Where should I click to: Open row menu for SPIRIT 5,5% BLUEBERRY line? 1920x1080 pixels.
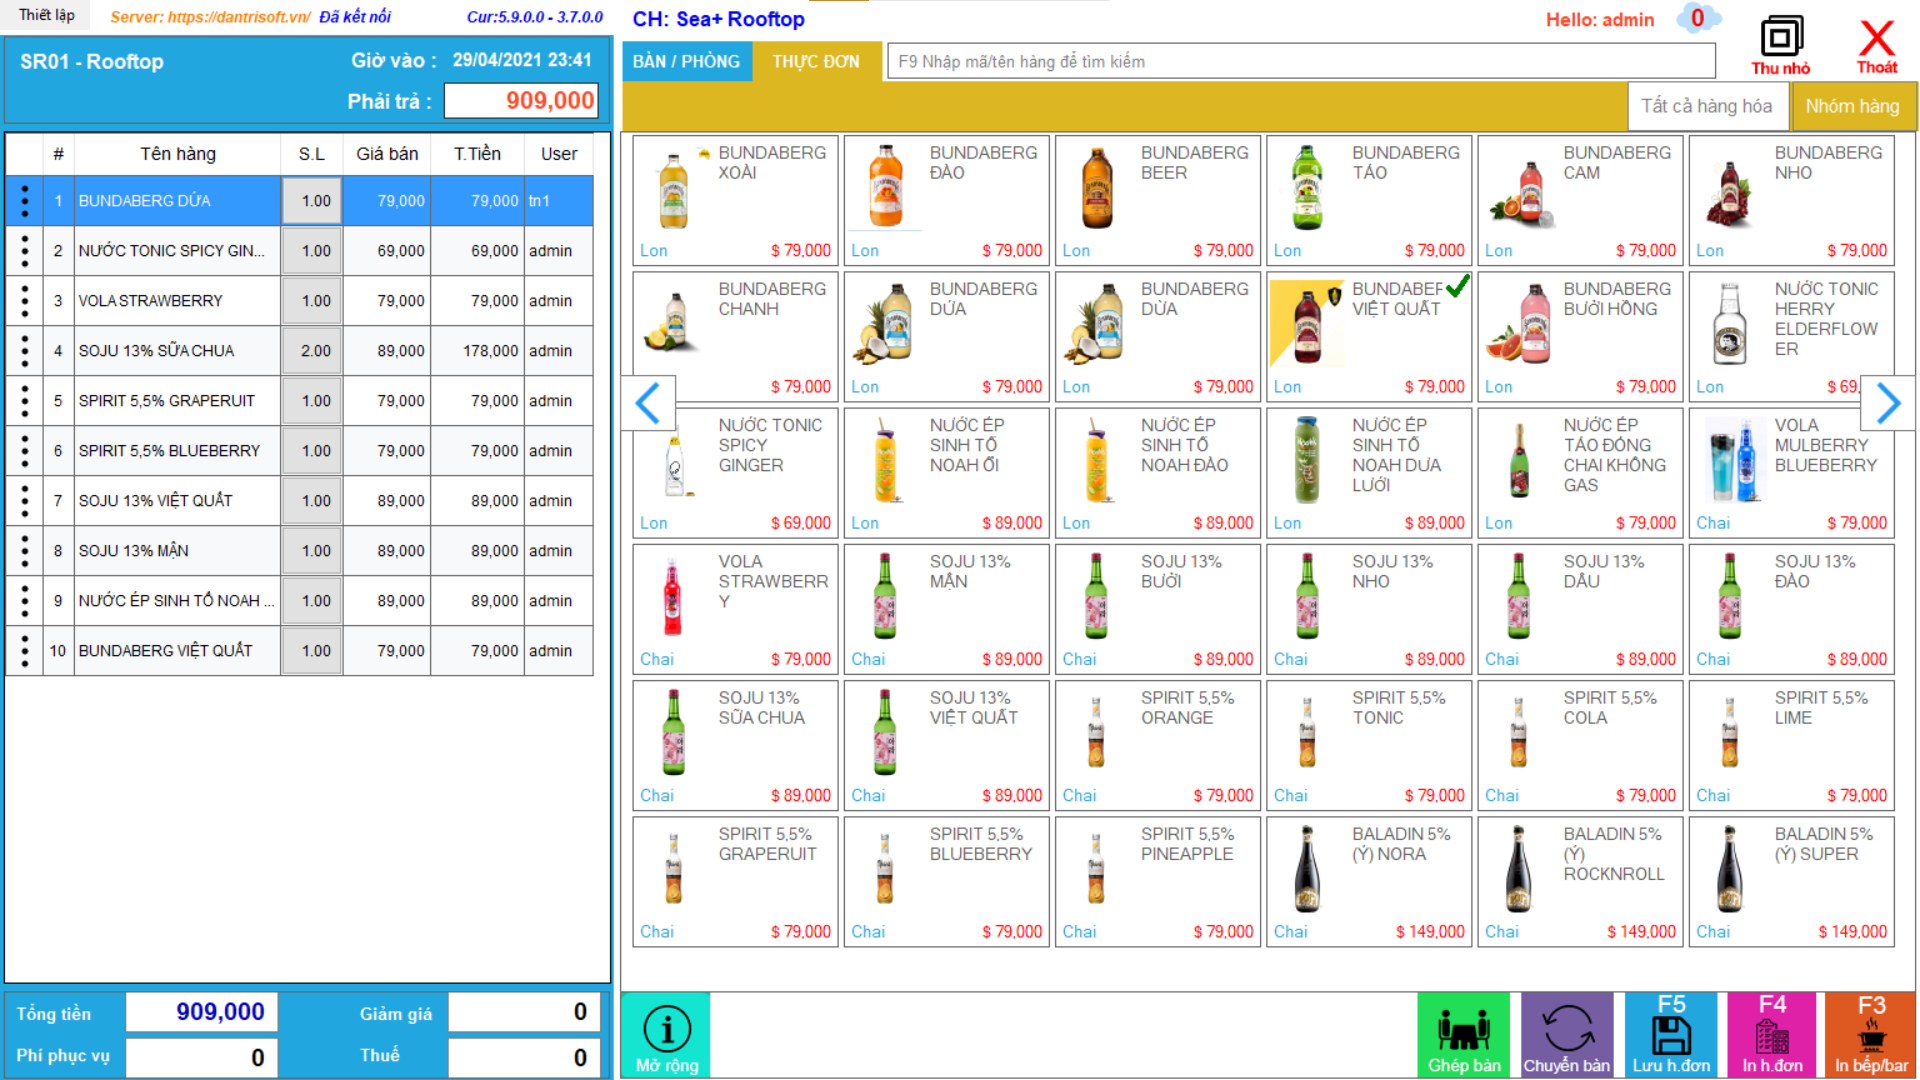(25, 451)
